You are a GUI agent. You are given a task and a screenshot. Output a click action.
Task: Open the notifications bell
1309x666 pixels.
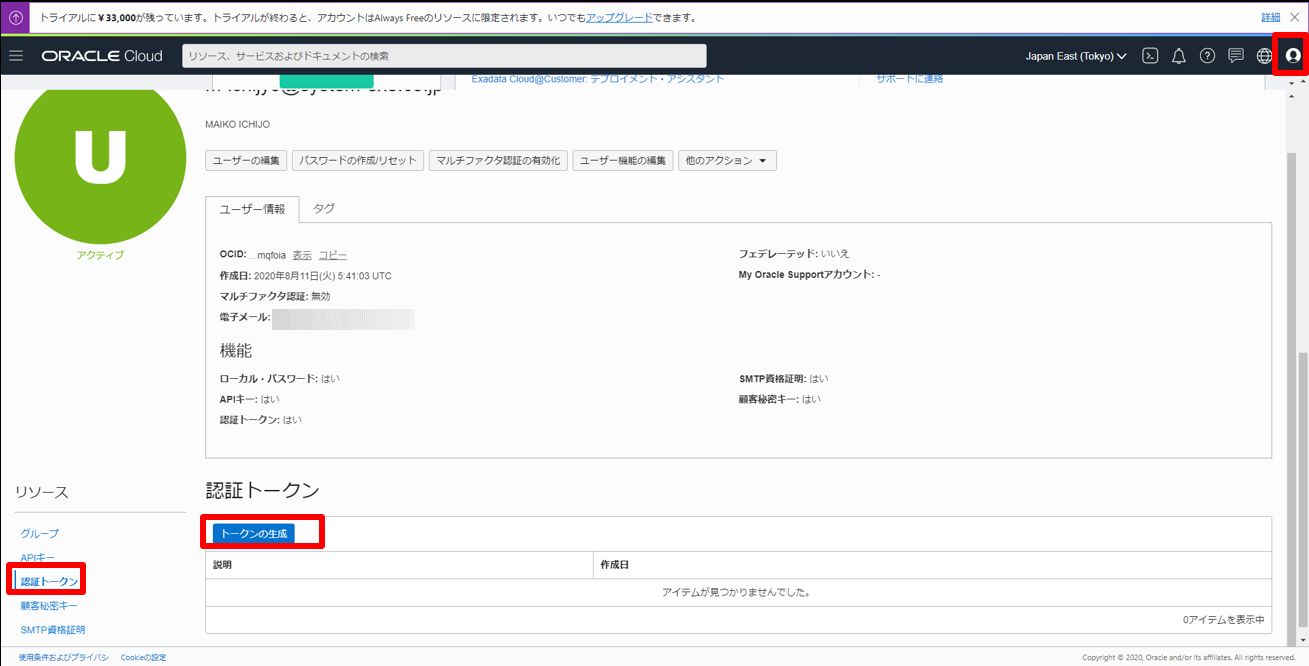(x=1179, y=56)
